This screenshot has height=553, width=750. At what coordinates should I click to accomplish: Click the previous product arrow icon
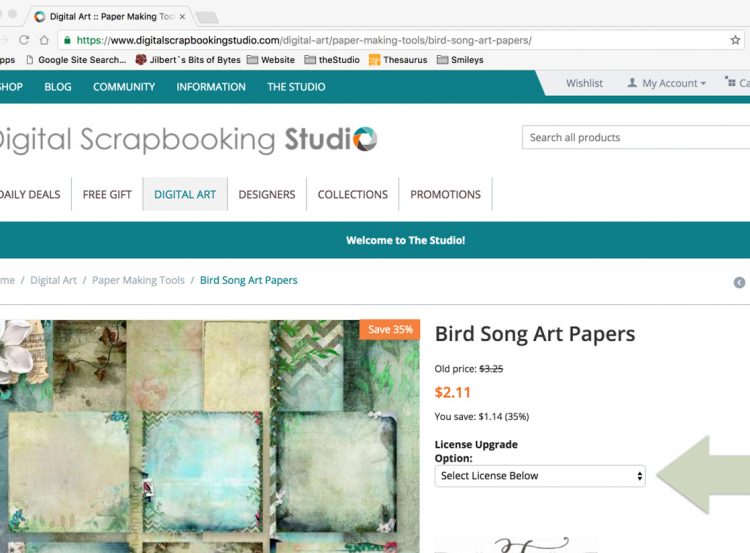(x=739, y=283)
